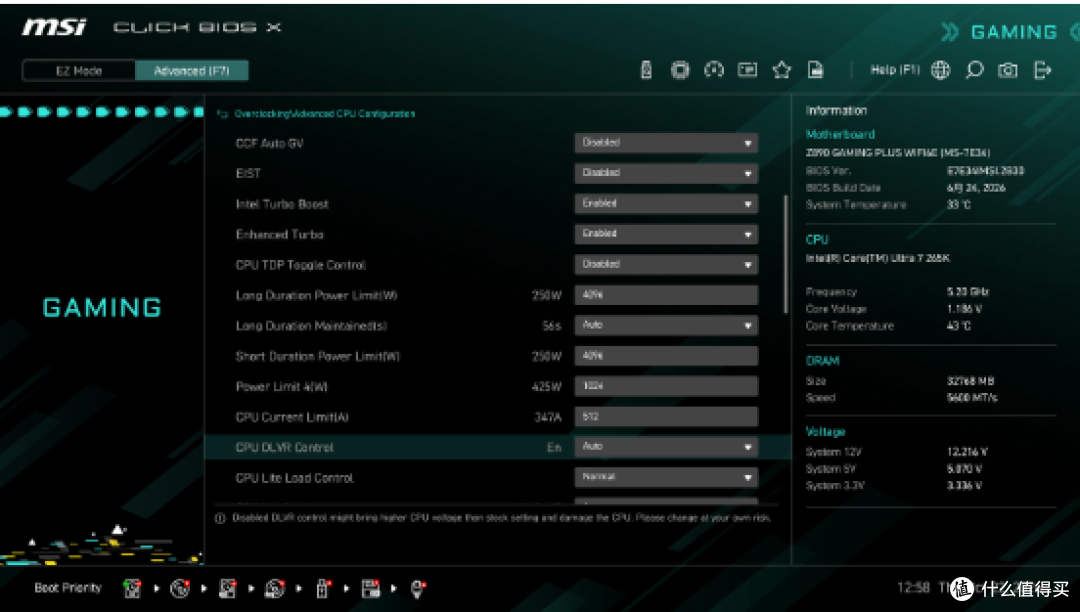Viewport: 1080px width, 612px height.
Task: Click the Motherboard heading in Information
Action: [840, 134]
